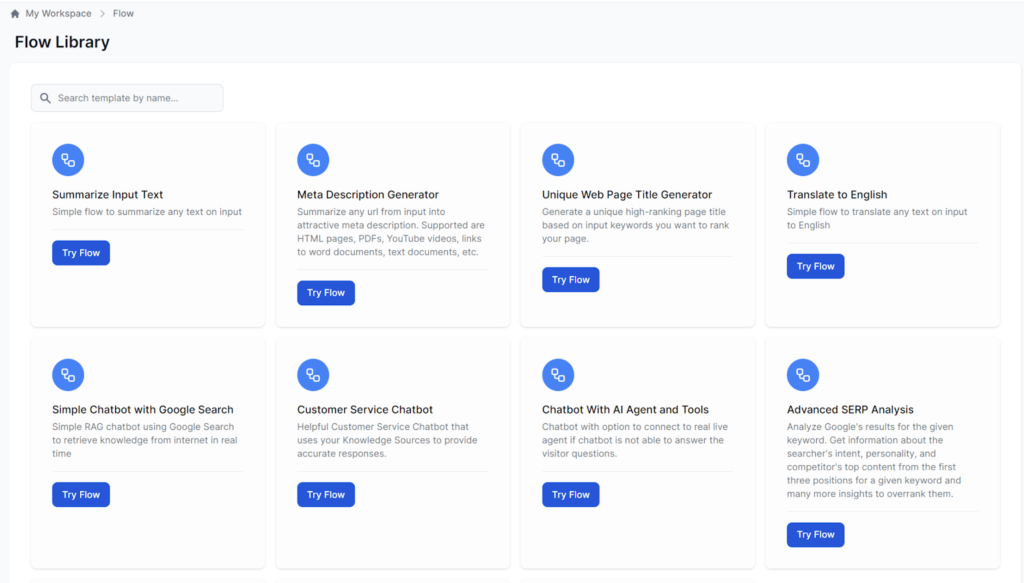The width and height of the screenshot is (1024, 583).
Task: Click the Translate to English flow icon
Action: click(x=803, y=159)
